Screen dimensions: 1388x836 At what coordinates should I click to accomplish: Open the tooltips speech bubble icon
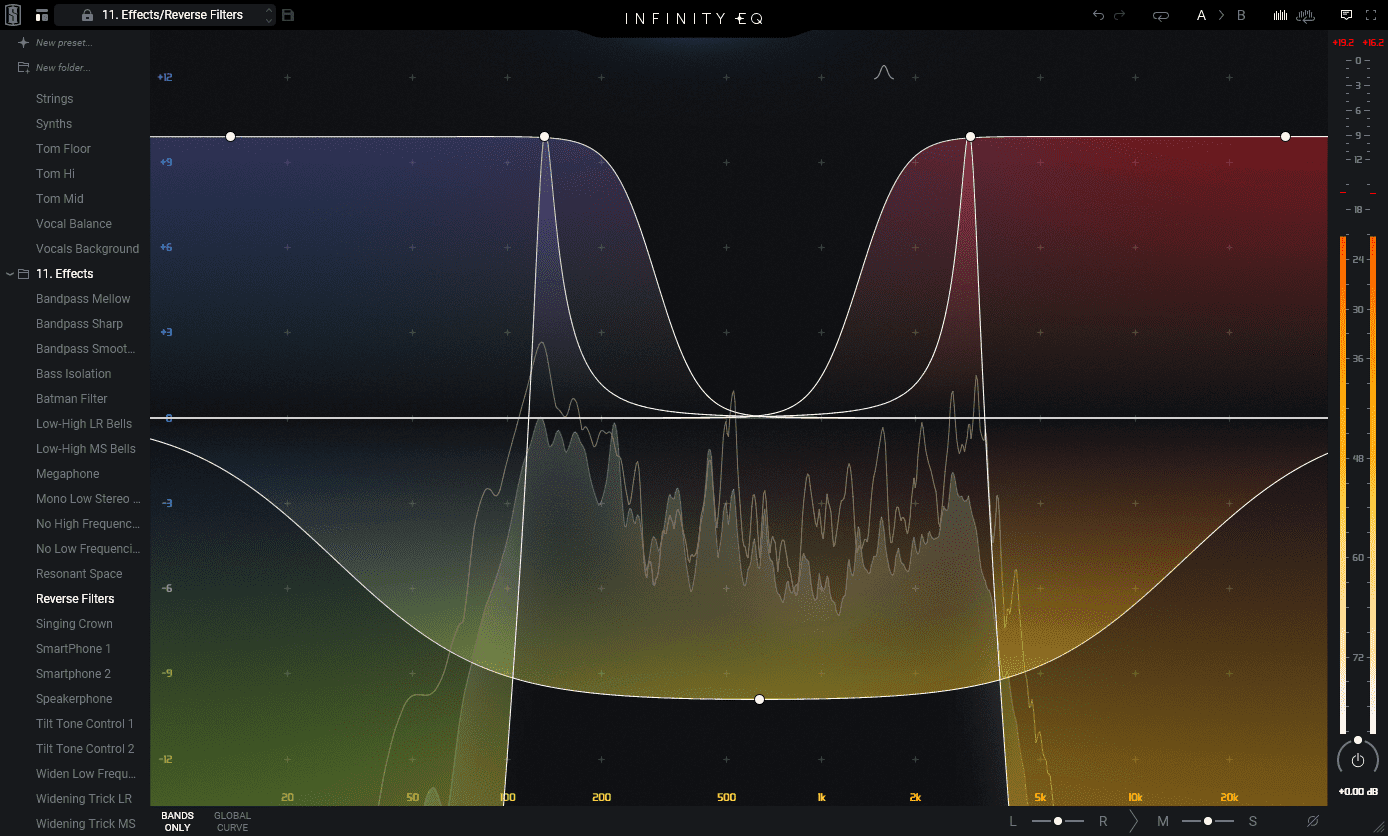click(x=1346, y=15)
